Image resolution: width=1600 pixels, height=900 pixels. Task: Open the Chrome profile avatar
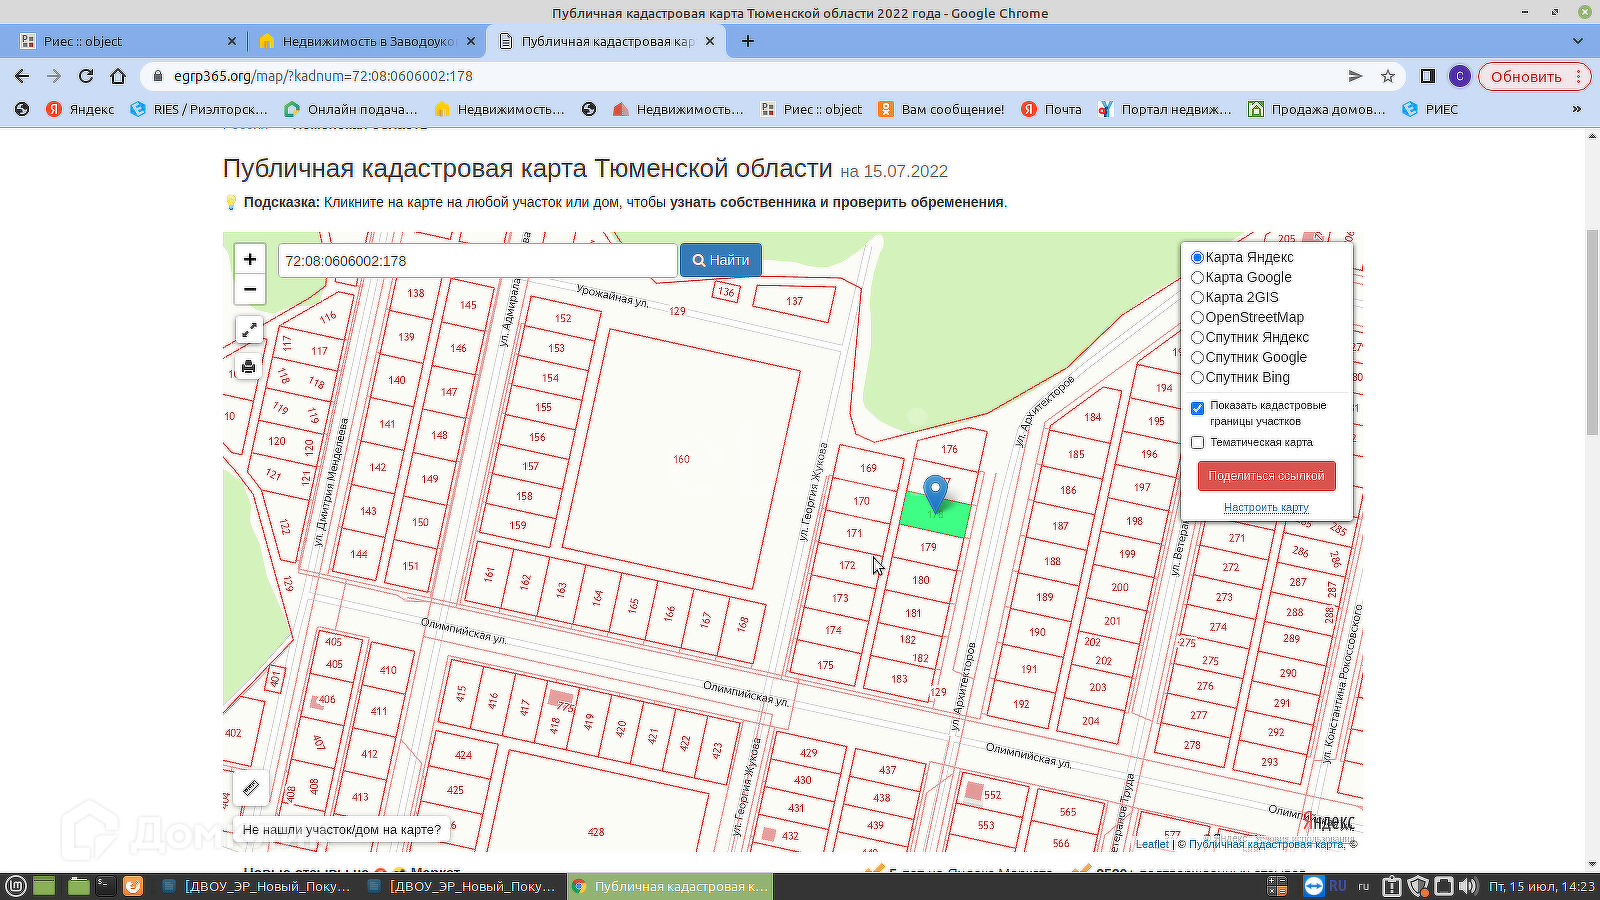tap(1460, 76)
